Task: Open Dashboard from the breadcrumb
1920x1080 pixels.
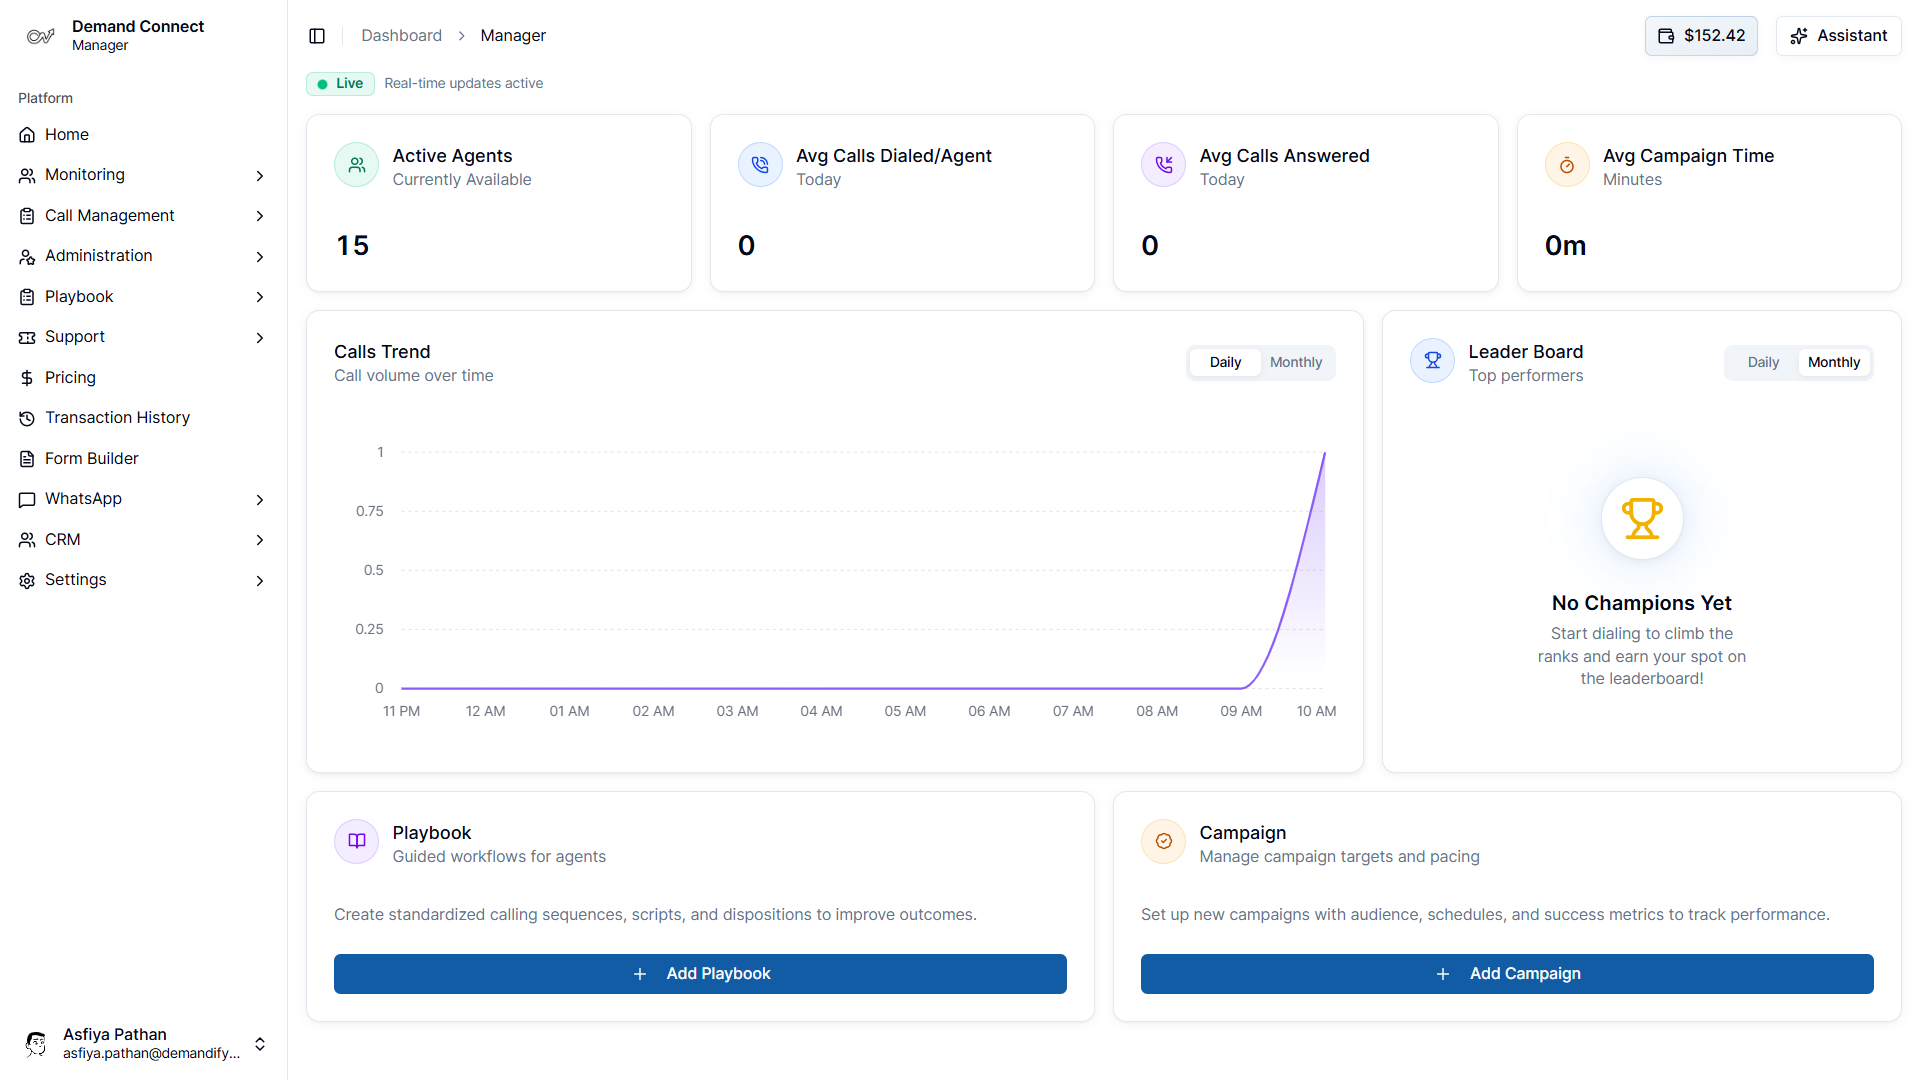Action: coord(401,35)
